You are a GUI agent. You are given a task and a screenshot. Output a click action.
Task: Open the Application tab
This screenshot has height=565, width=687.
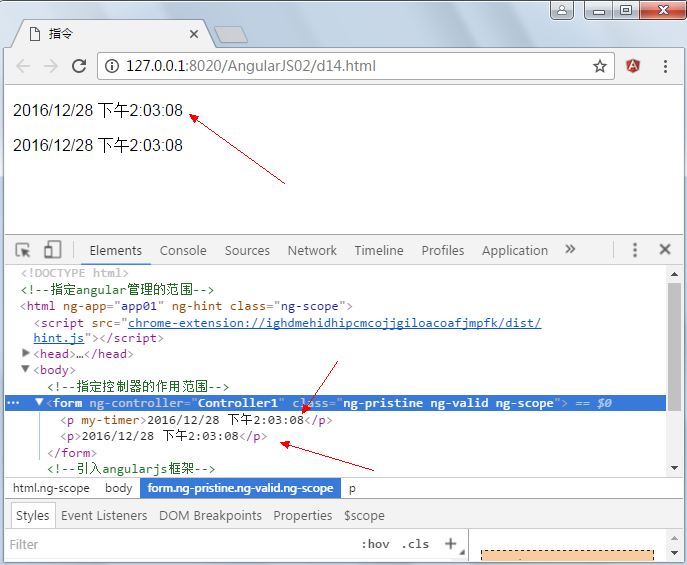point(515,251)
